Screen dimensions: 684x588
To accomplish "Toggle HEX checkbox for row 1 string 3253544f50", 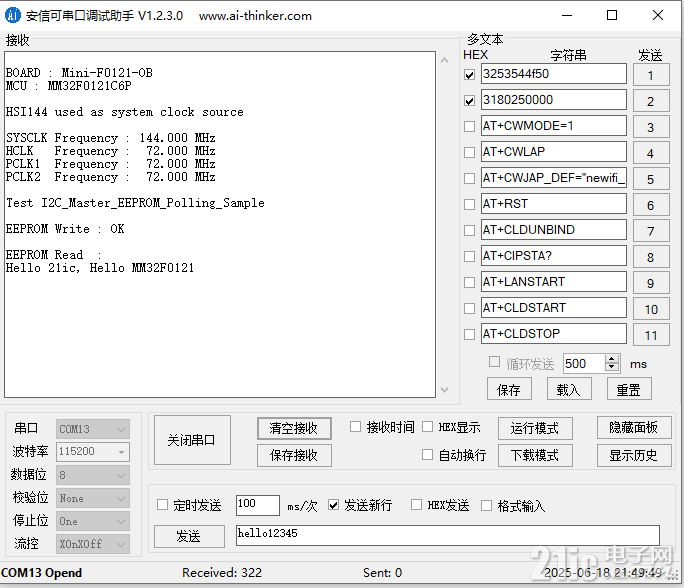I will [469, 75].
